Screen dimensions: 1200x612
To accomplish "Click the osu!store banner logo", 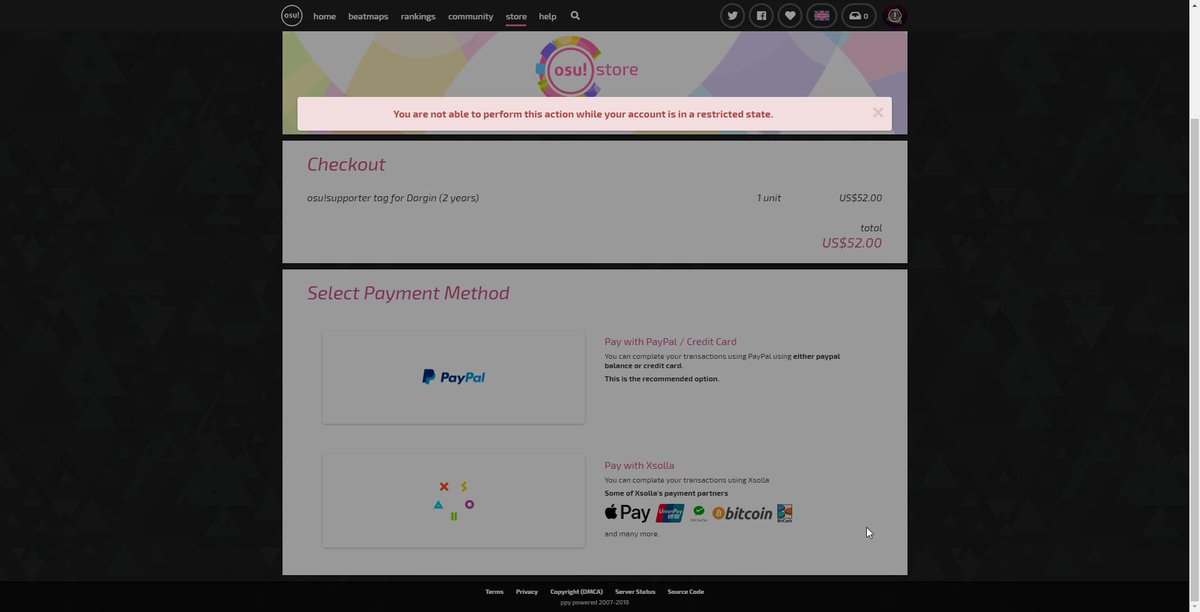I will [587, 69].
